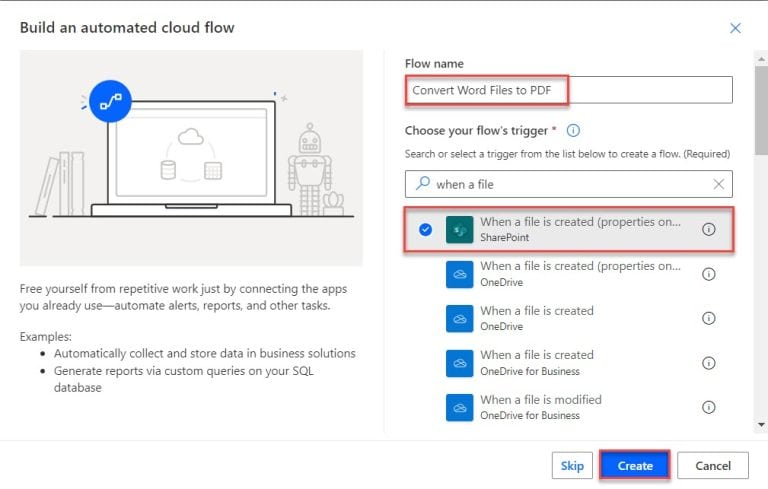Click the magnifier icon in trigger search
The width and height of the screenshot is (768, 489).
click(423, 184)
